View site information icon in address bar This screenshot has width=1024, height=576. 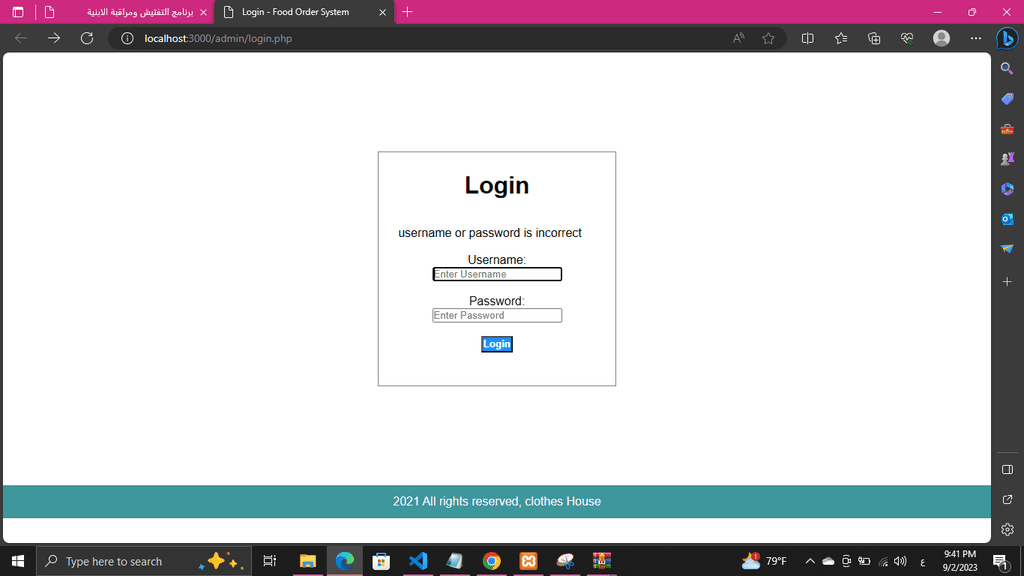coord(127,39)
